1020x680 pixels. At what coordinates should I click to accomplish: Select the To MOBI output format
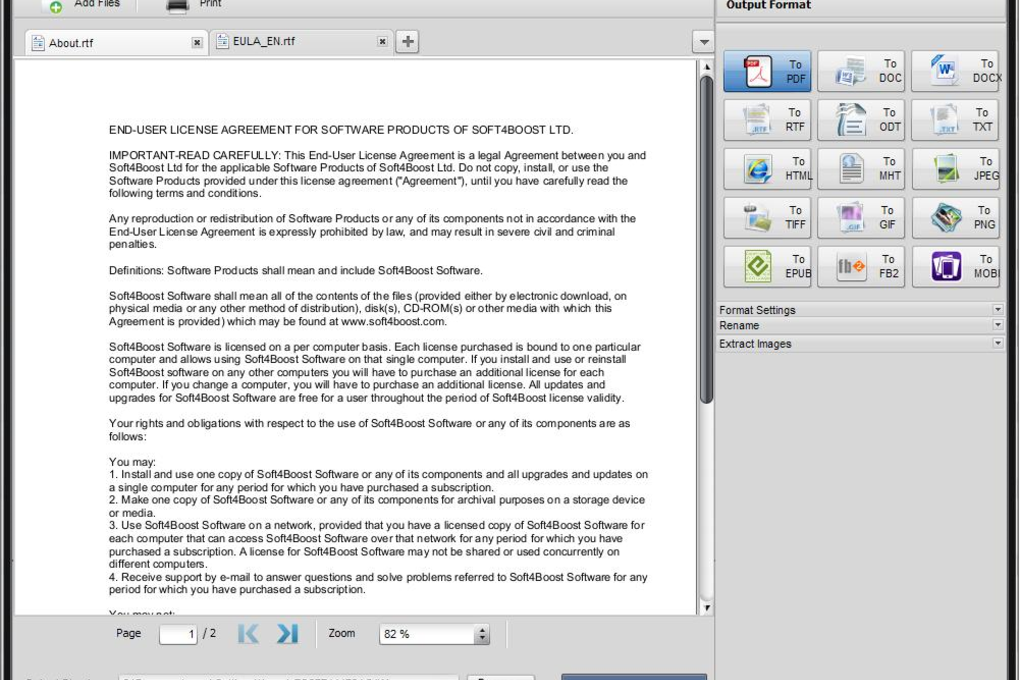click(x=955, y=266)
